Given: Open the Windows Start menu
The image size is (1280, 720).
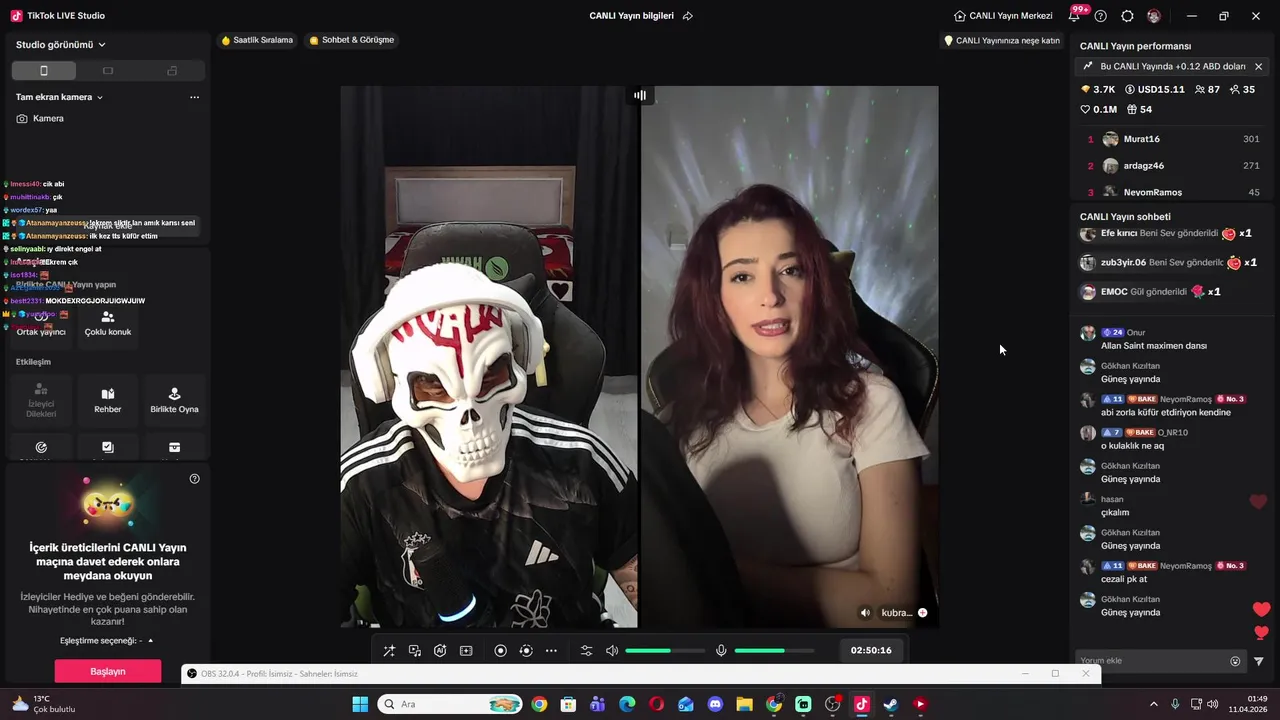Looking at the screenshot, I should pos(360,704).
